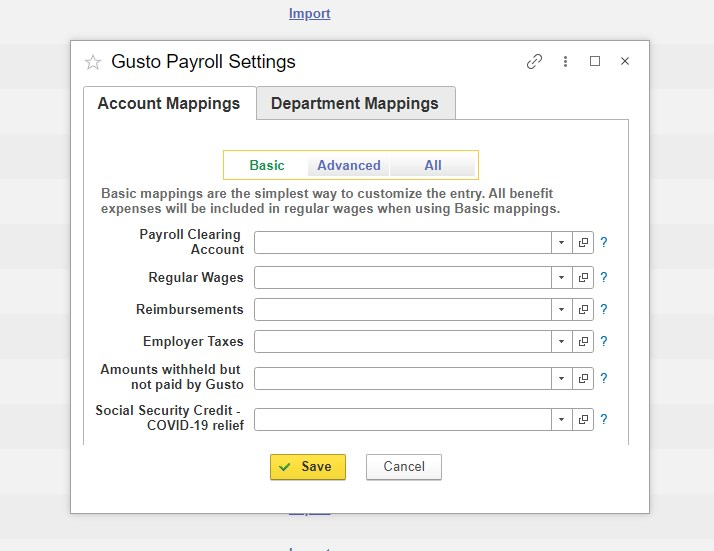The width and height of the screenshot is (714, 551).
Task: Follow the Import link above the dialog
Action: [310, 14]
